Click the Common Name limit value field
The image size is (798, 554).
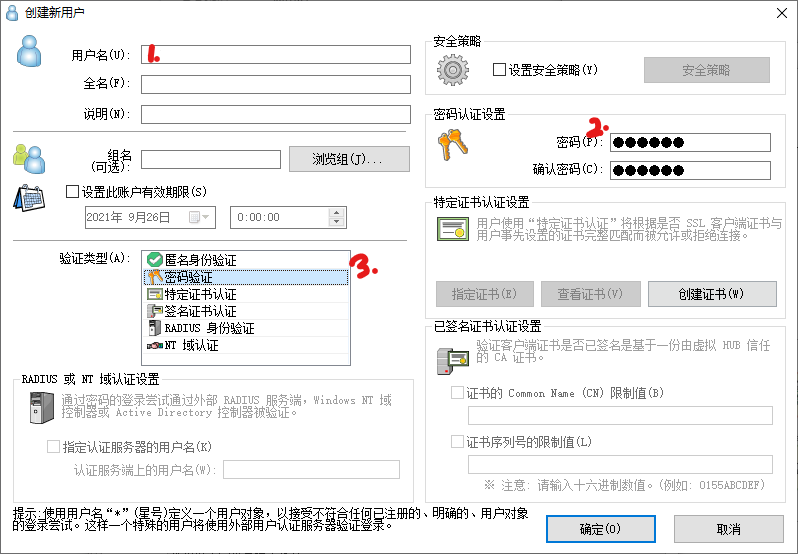click(x=620, y=416)
